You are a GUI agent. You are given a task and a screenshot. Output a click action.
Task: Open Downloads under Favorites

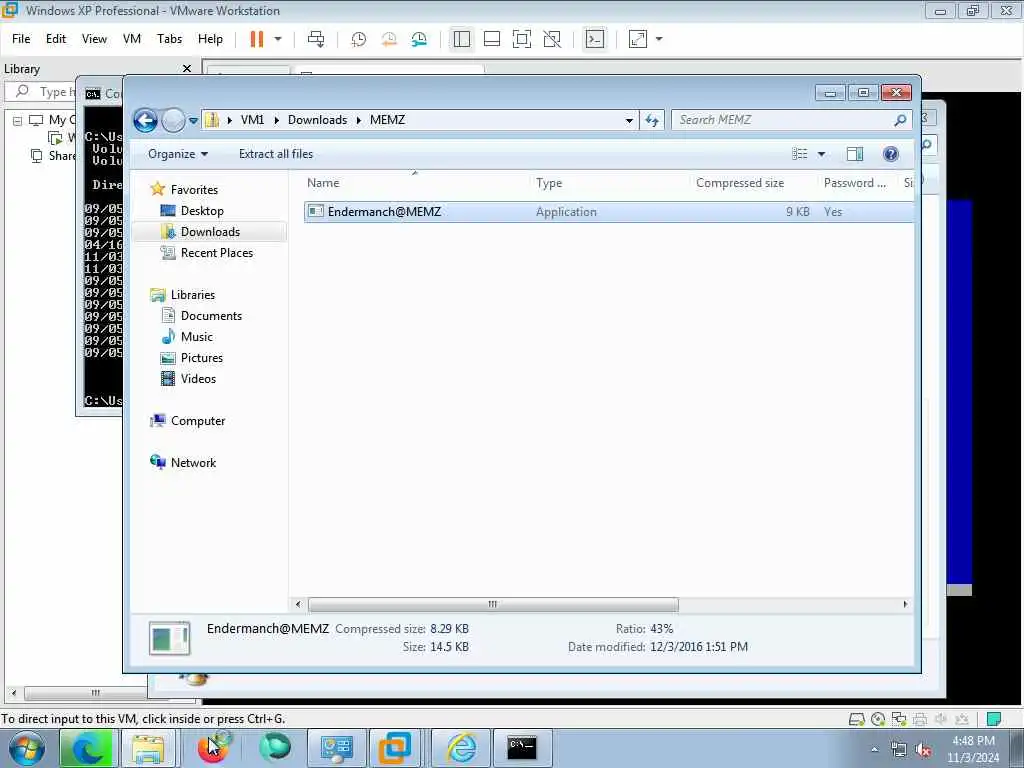210,232
